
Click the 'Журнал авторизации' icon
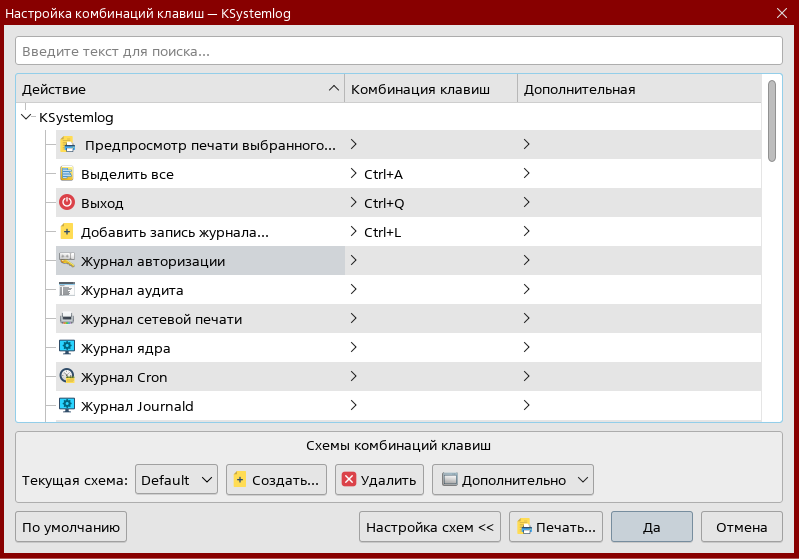[x=67, y=261]
